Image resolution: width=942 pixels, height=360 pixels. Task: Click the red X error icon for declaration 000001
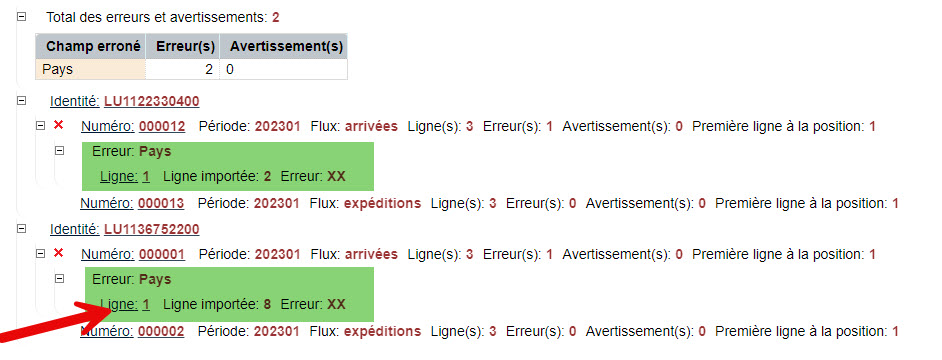[x=58, y=253]
